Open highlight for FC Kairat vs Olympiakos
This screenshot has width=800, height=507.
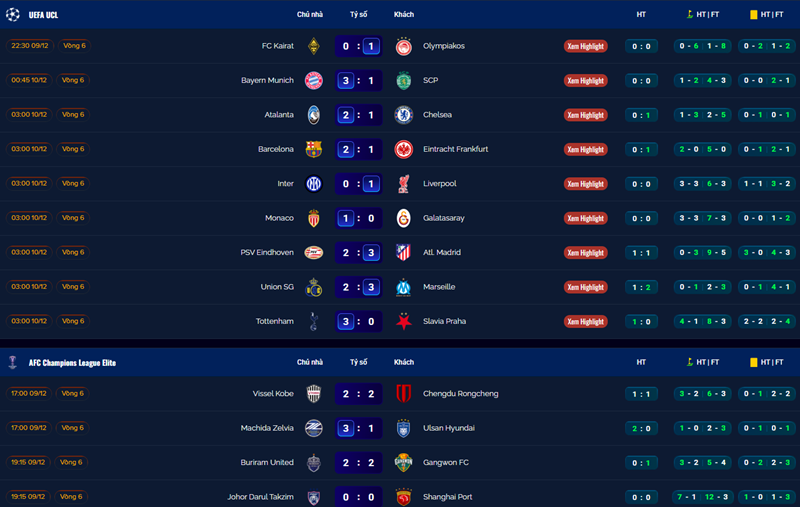coord(585,46)
